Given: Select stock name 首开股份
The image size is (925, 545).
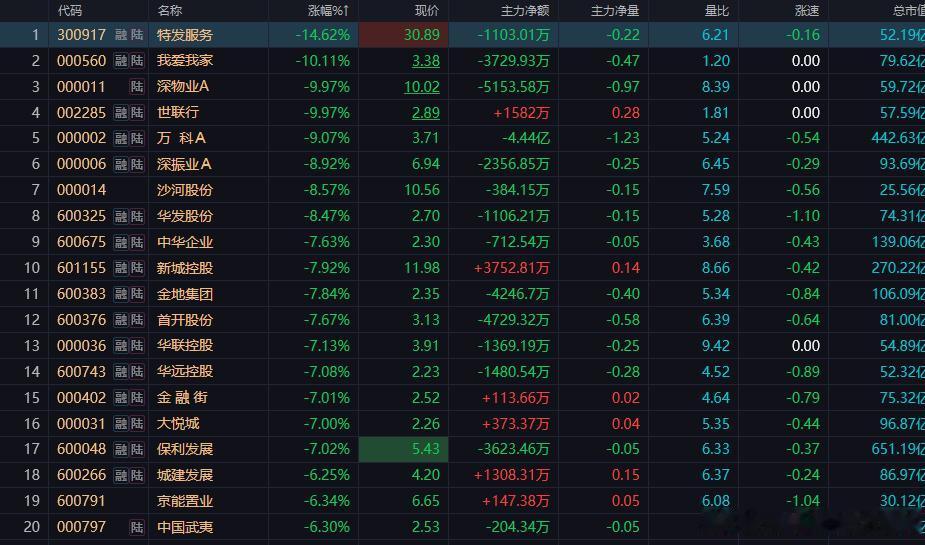Looking at the screenshot, I should pos(185,320).
